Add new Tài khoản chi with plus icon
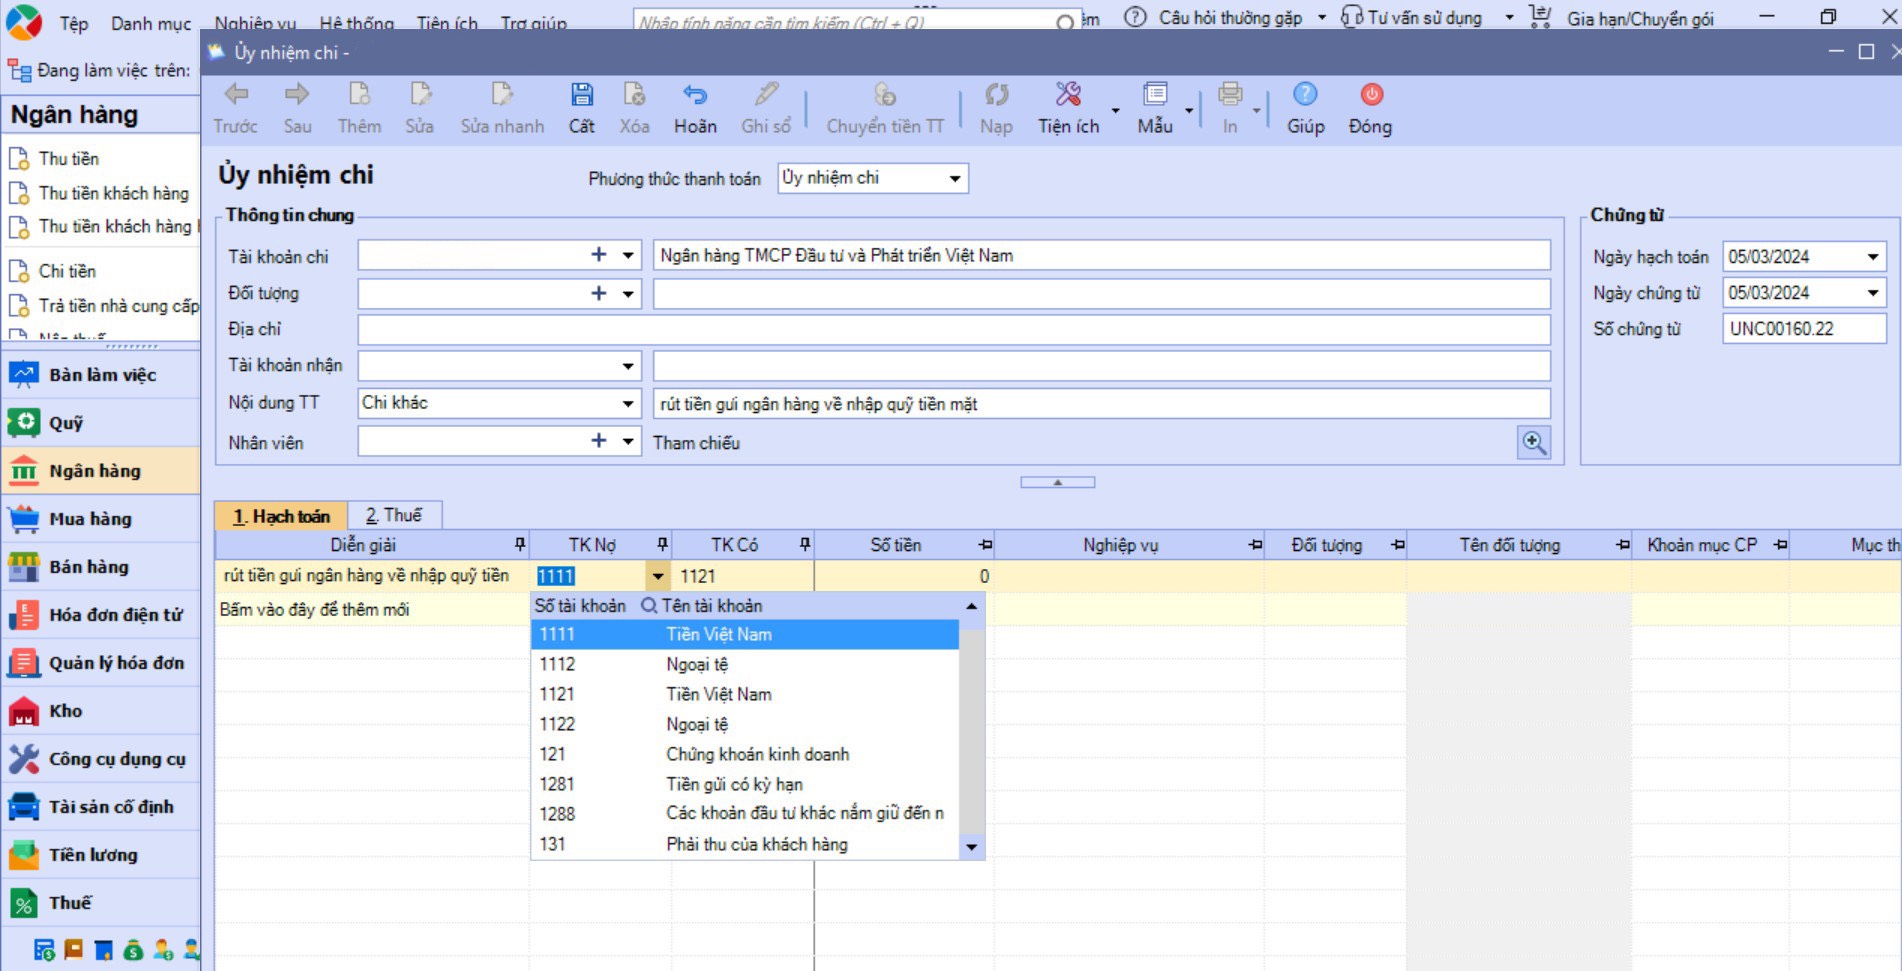 [x=598, y=255]
